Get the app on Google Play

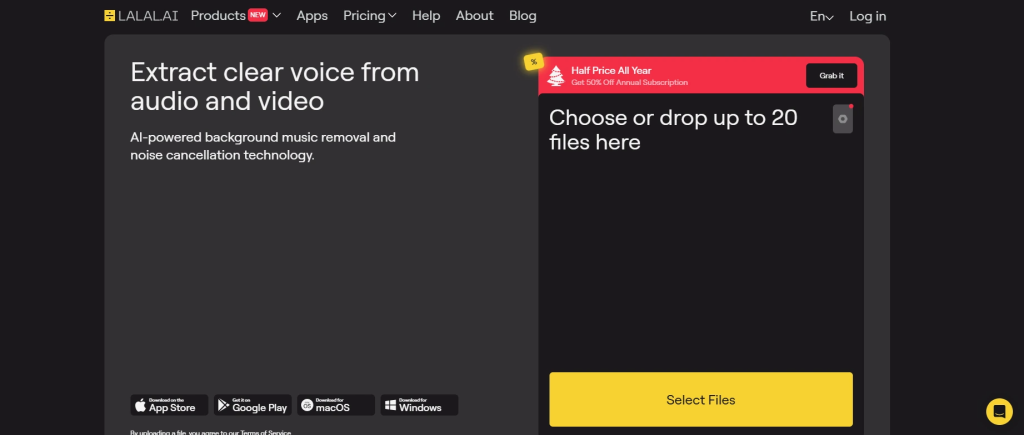pyautogui.click(x=252, y=405)
